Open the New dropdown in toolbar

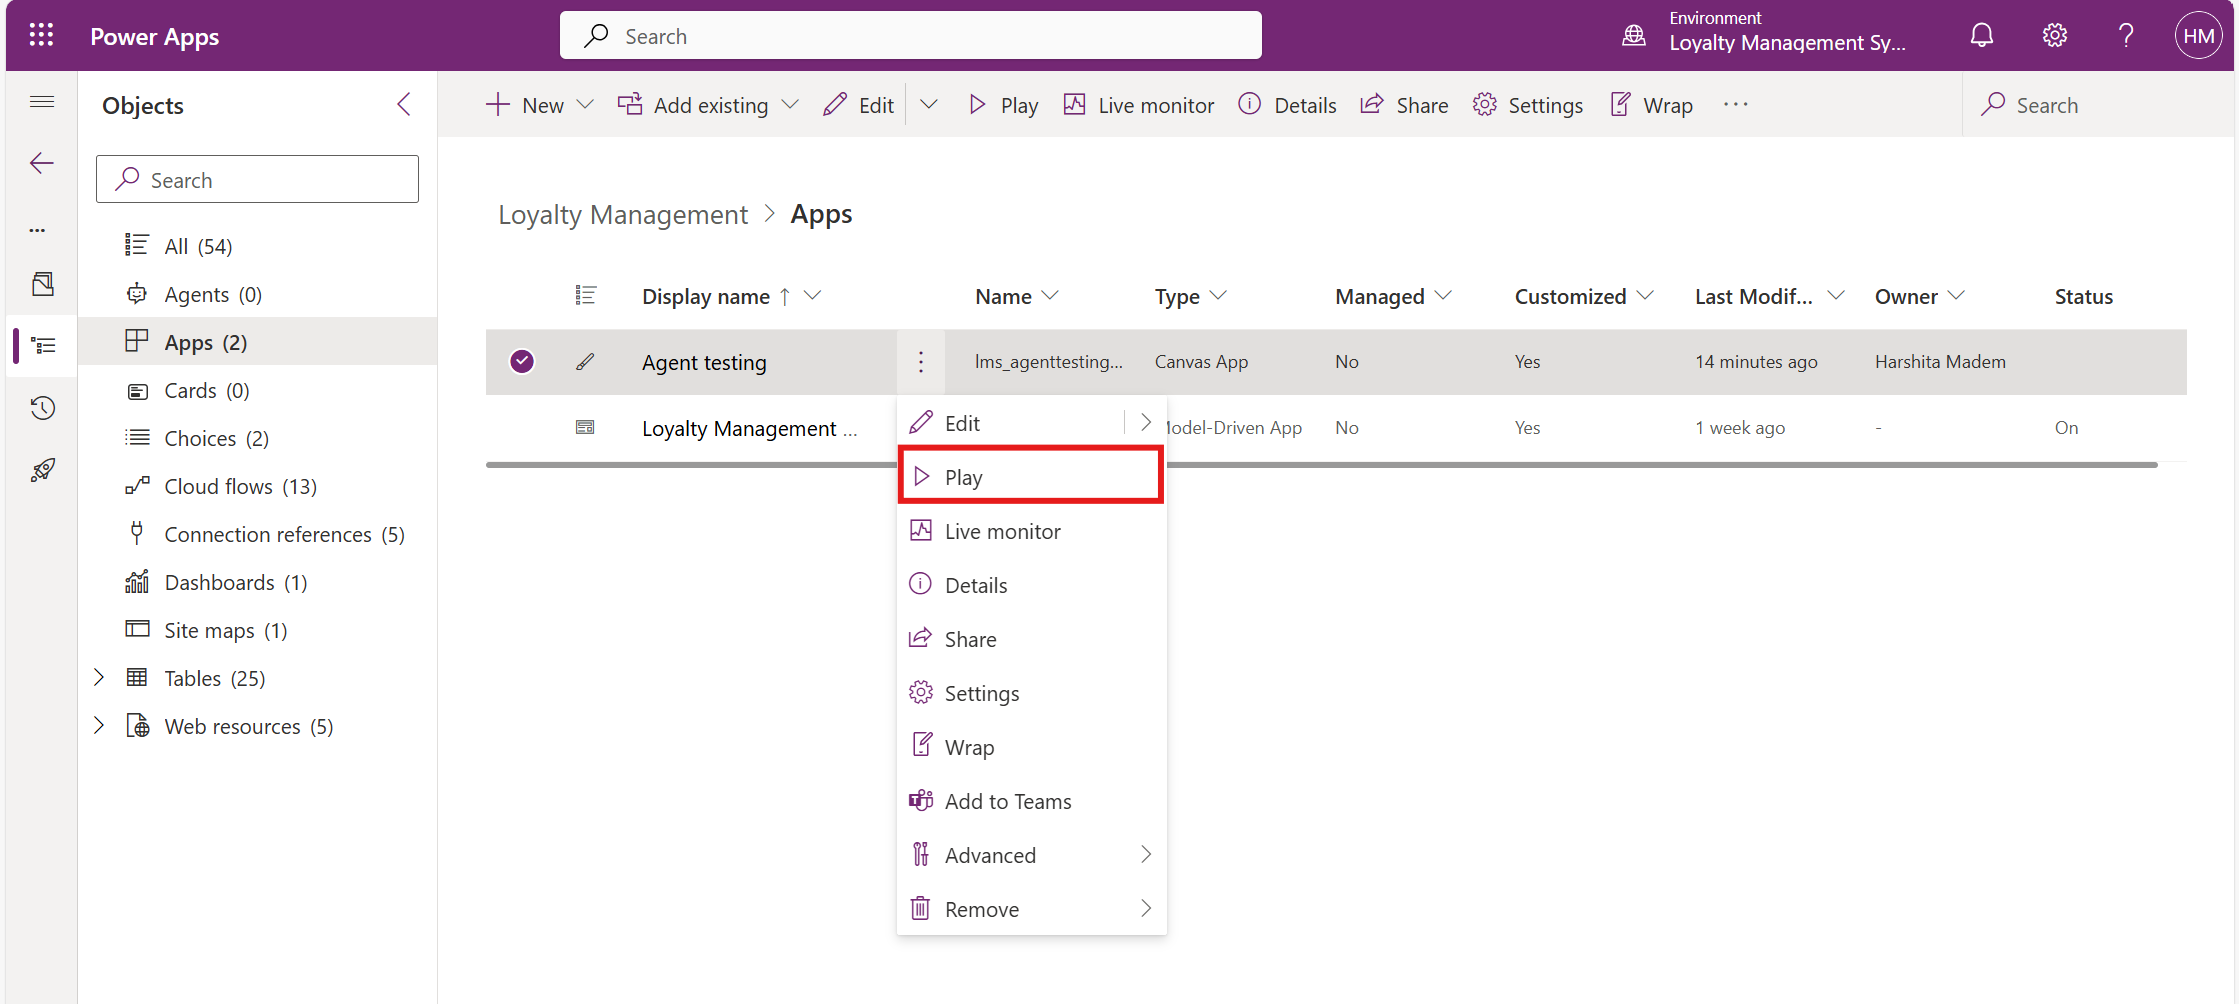[540, 105]
